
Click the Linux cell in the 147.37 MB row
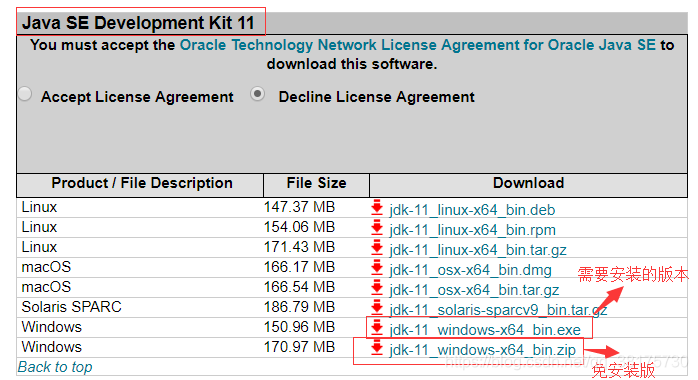coord(39,207)
